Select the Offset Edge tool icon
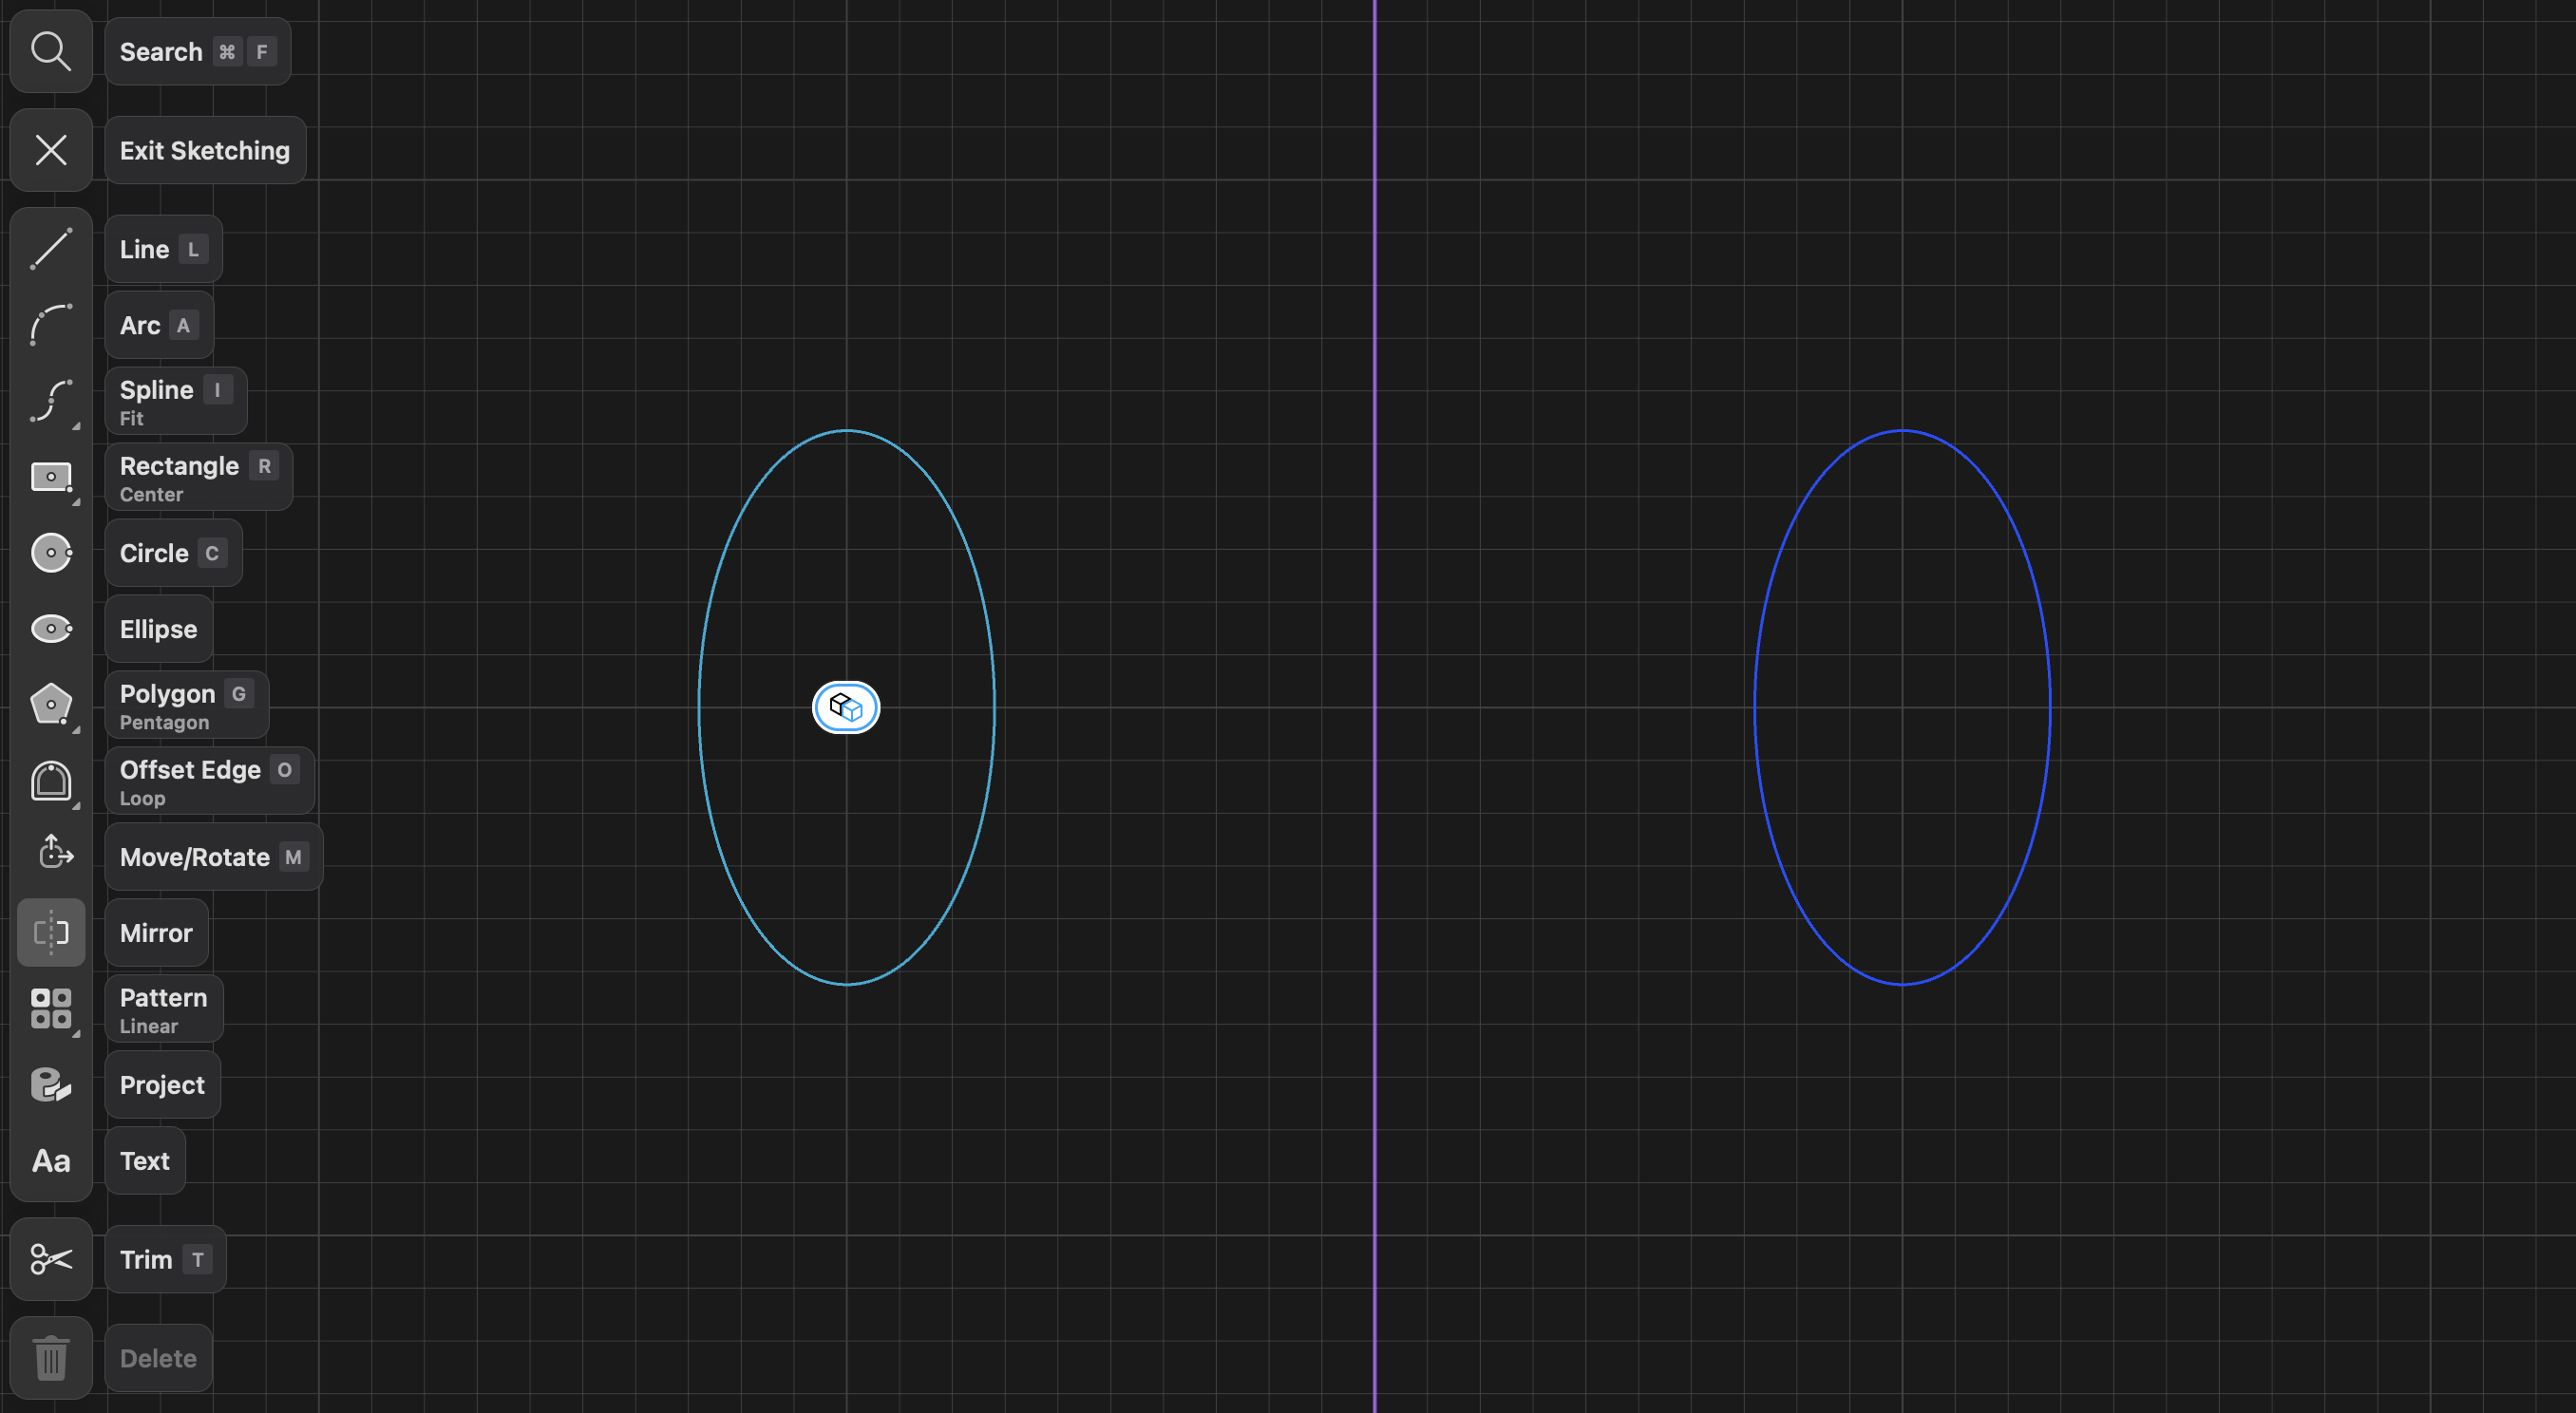 [51, 781]
